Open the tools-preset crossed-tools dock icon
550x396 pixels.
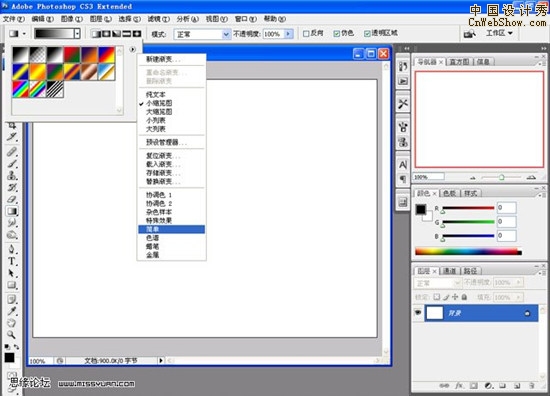(x=403, y=103)
